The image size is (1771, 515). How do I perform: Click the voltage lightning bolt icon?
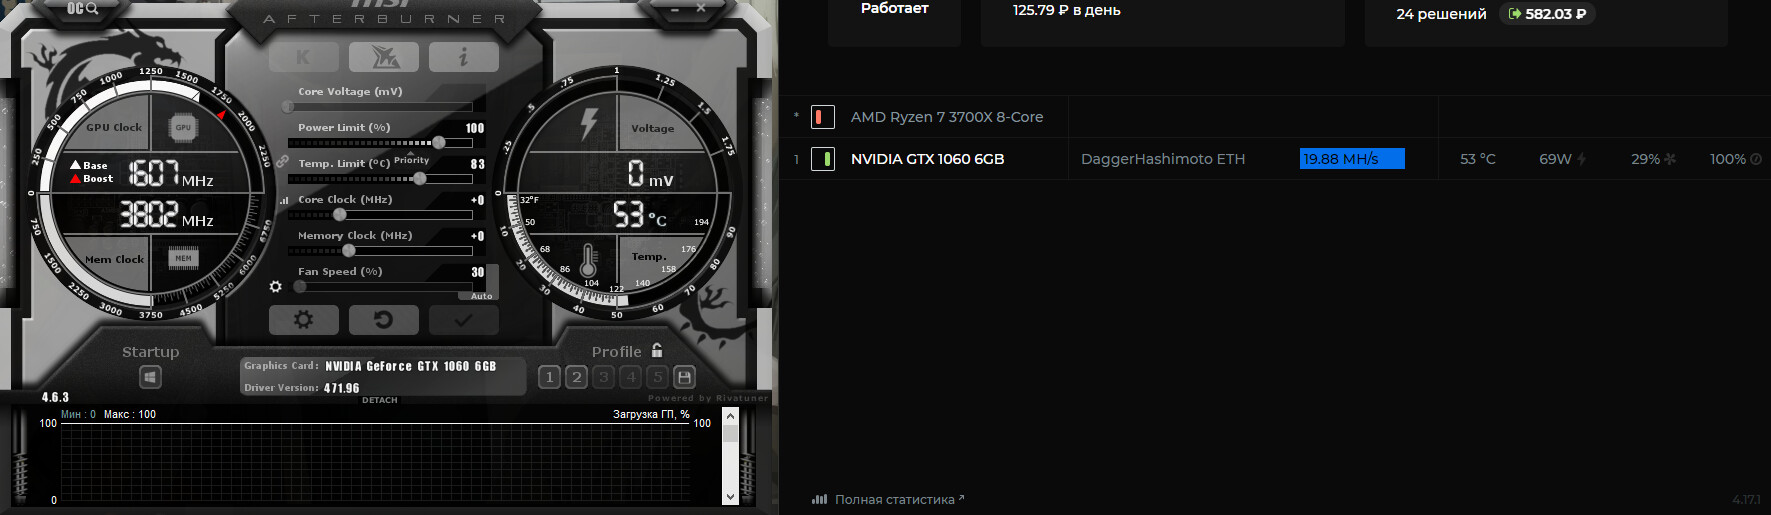coord(589,124)
